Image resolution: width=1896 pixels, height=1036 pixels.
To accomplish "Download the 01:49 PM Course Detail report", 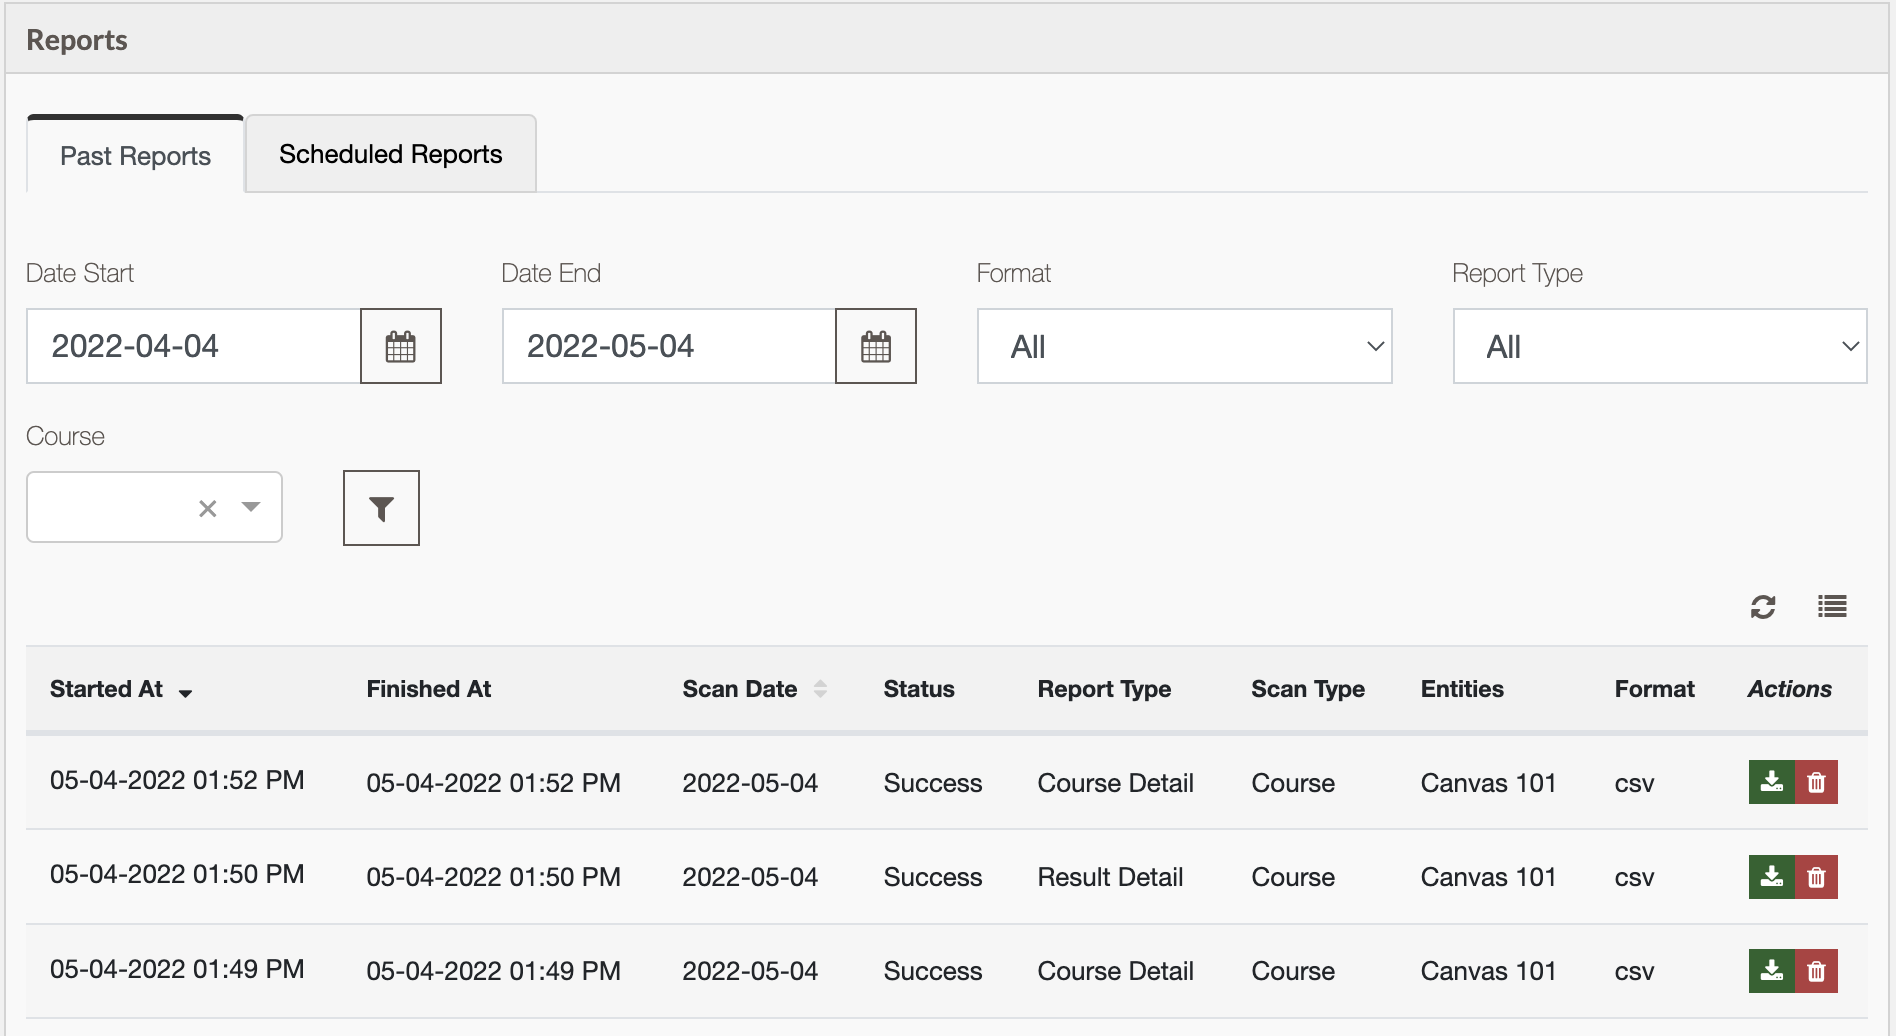I will (x=1771, y=971).
